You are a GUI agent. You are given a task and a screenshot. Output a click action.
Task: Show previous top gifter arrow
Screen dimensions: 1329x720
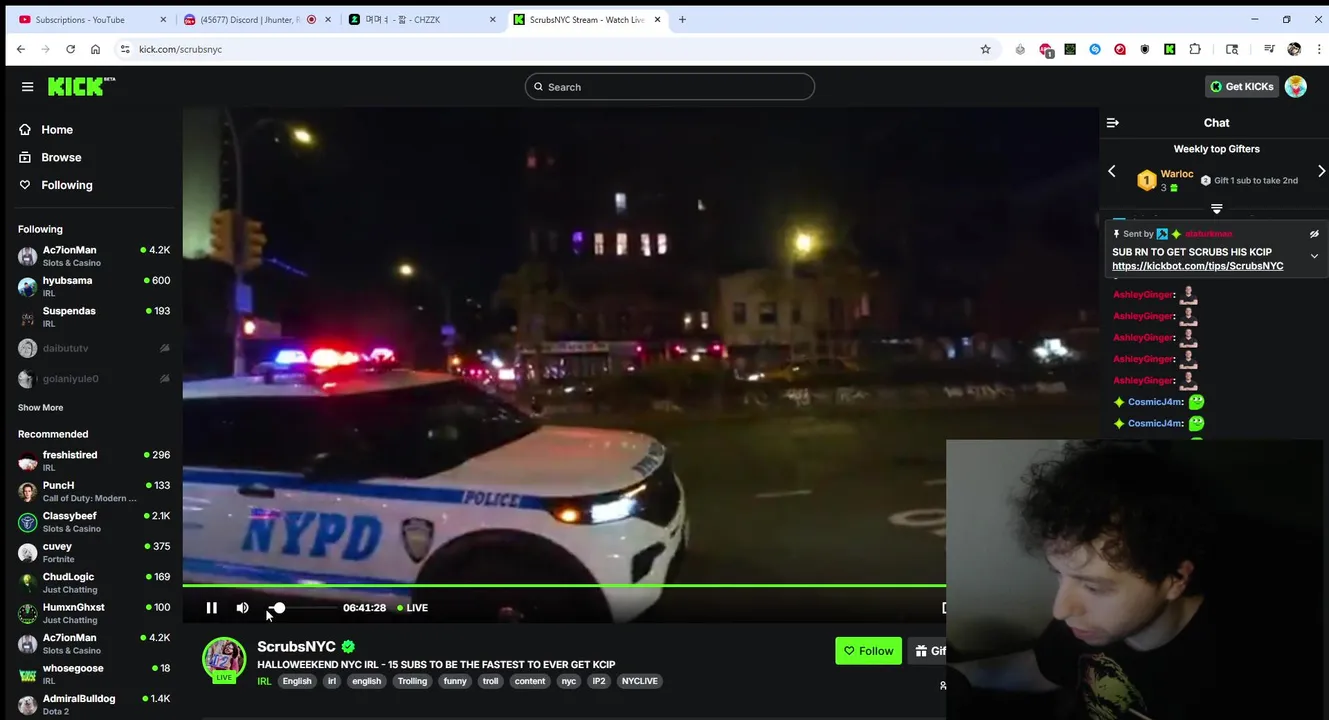[1112, 172]
